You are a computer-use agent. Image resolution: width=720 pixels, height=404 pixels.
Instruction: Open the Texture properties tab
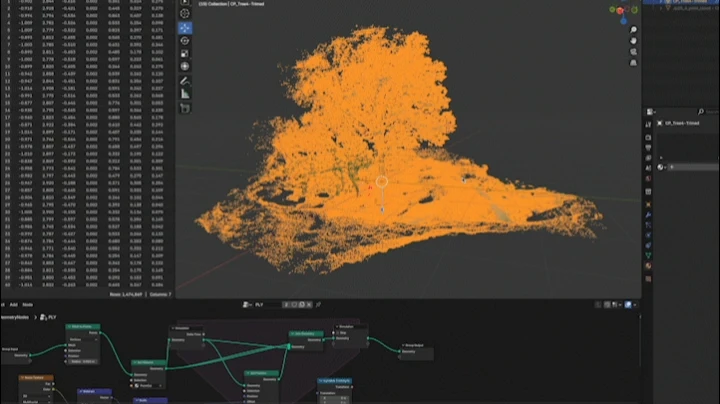(x=648, y=279)
